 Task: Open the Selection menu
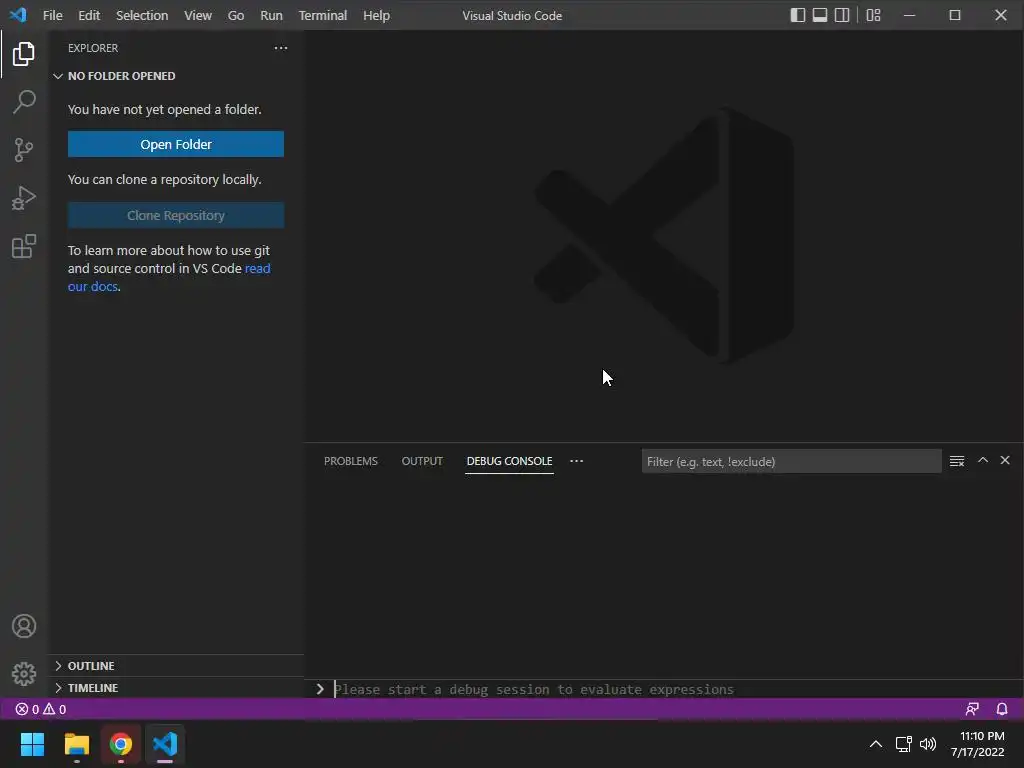[x=142, y=15]
